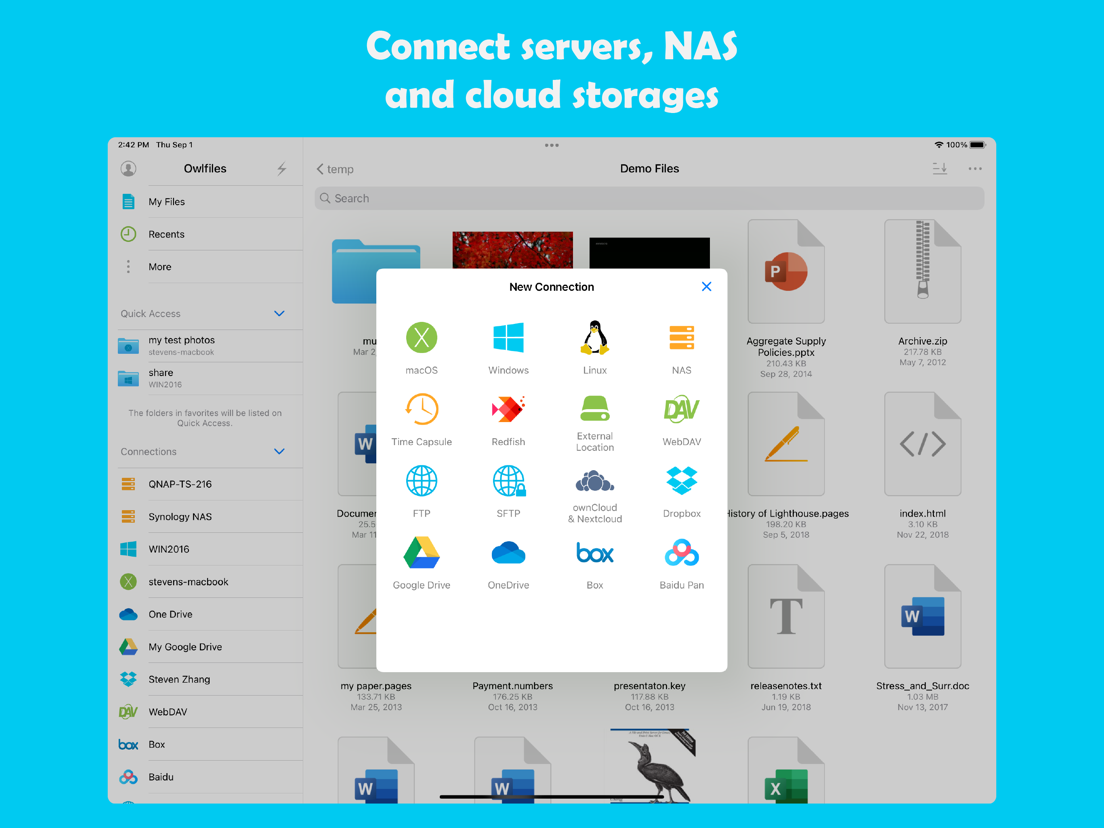
Task: Open the account profile icon
Action: coord(128,168)
